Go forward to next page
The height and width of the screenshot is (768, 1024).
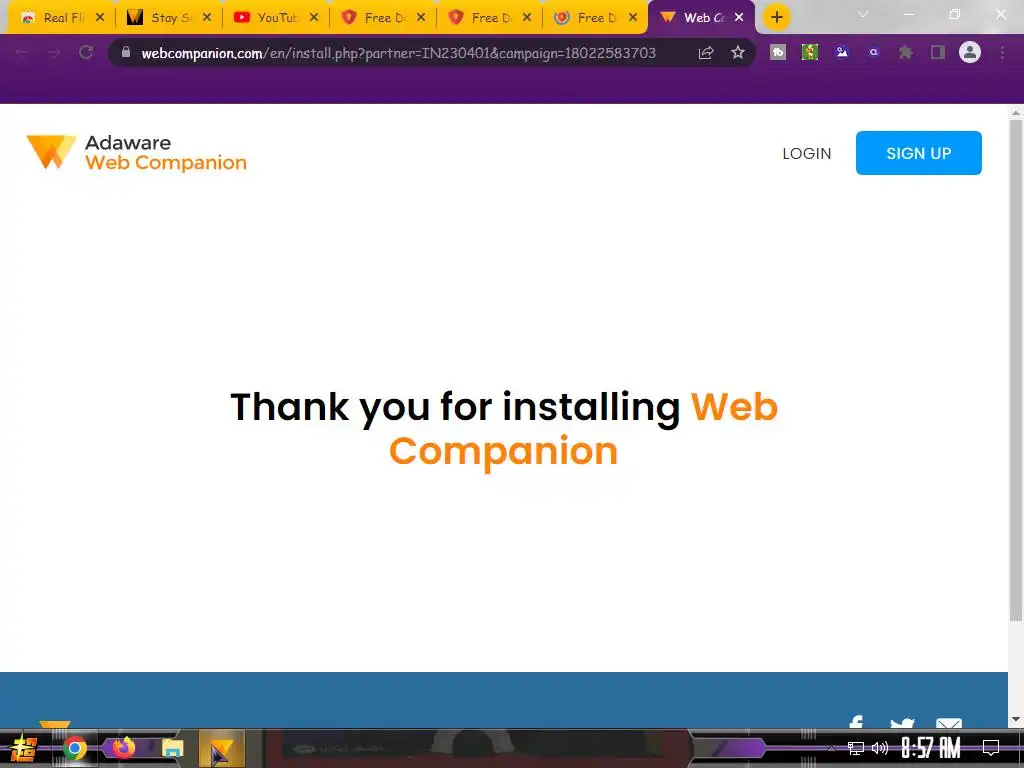pyautogui.click(x=54, y=52)
